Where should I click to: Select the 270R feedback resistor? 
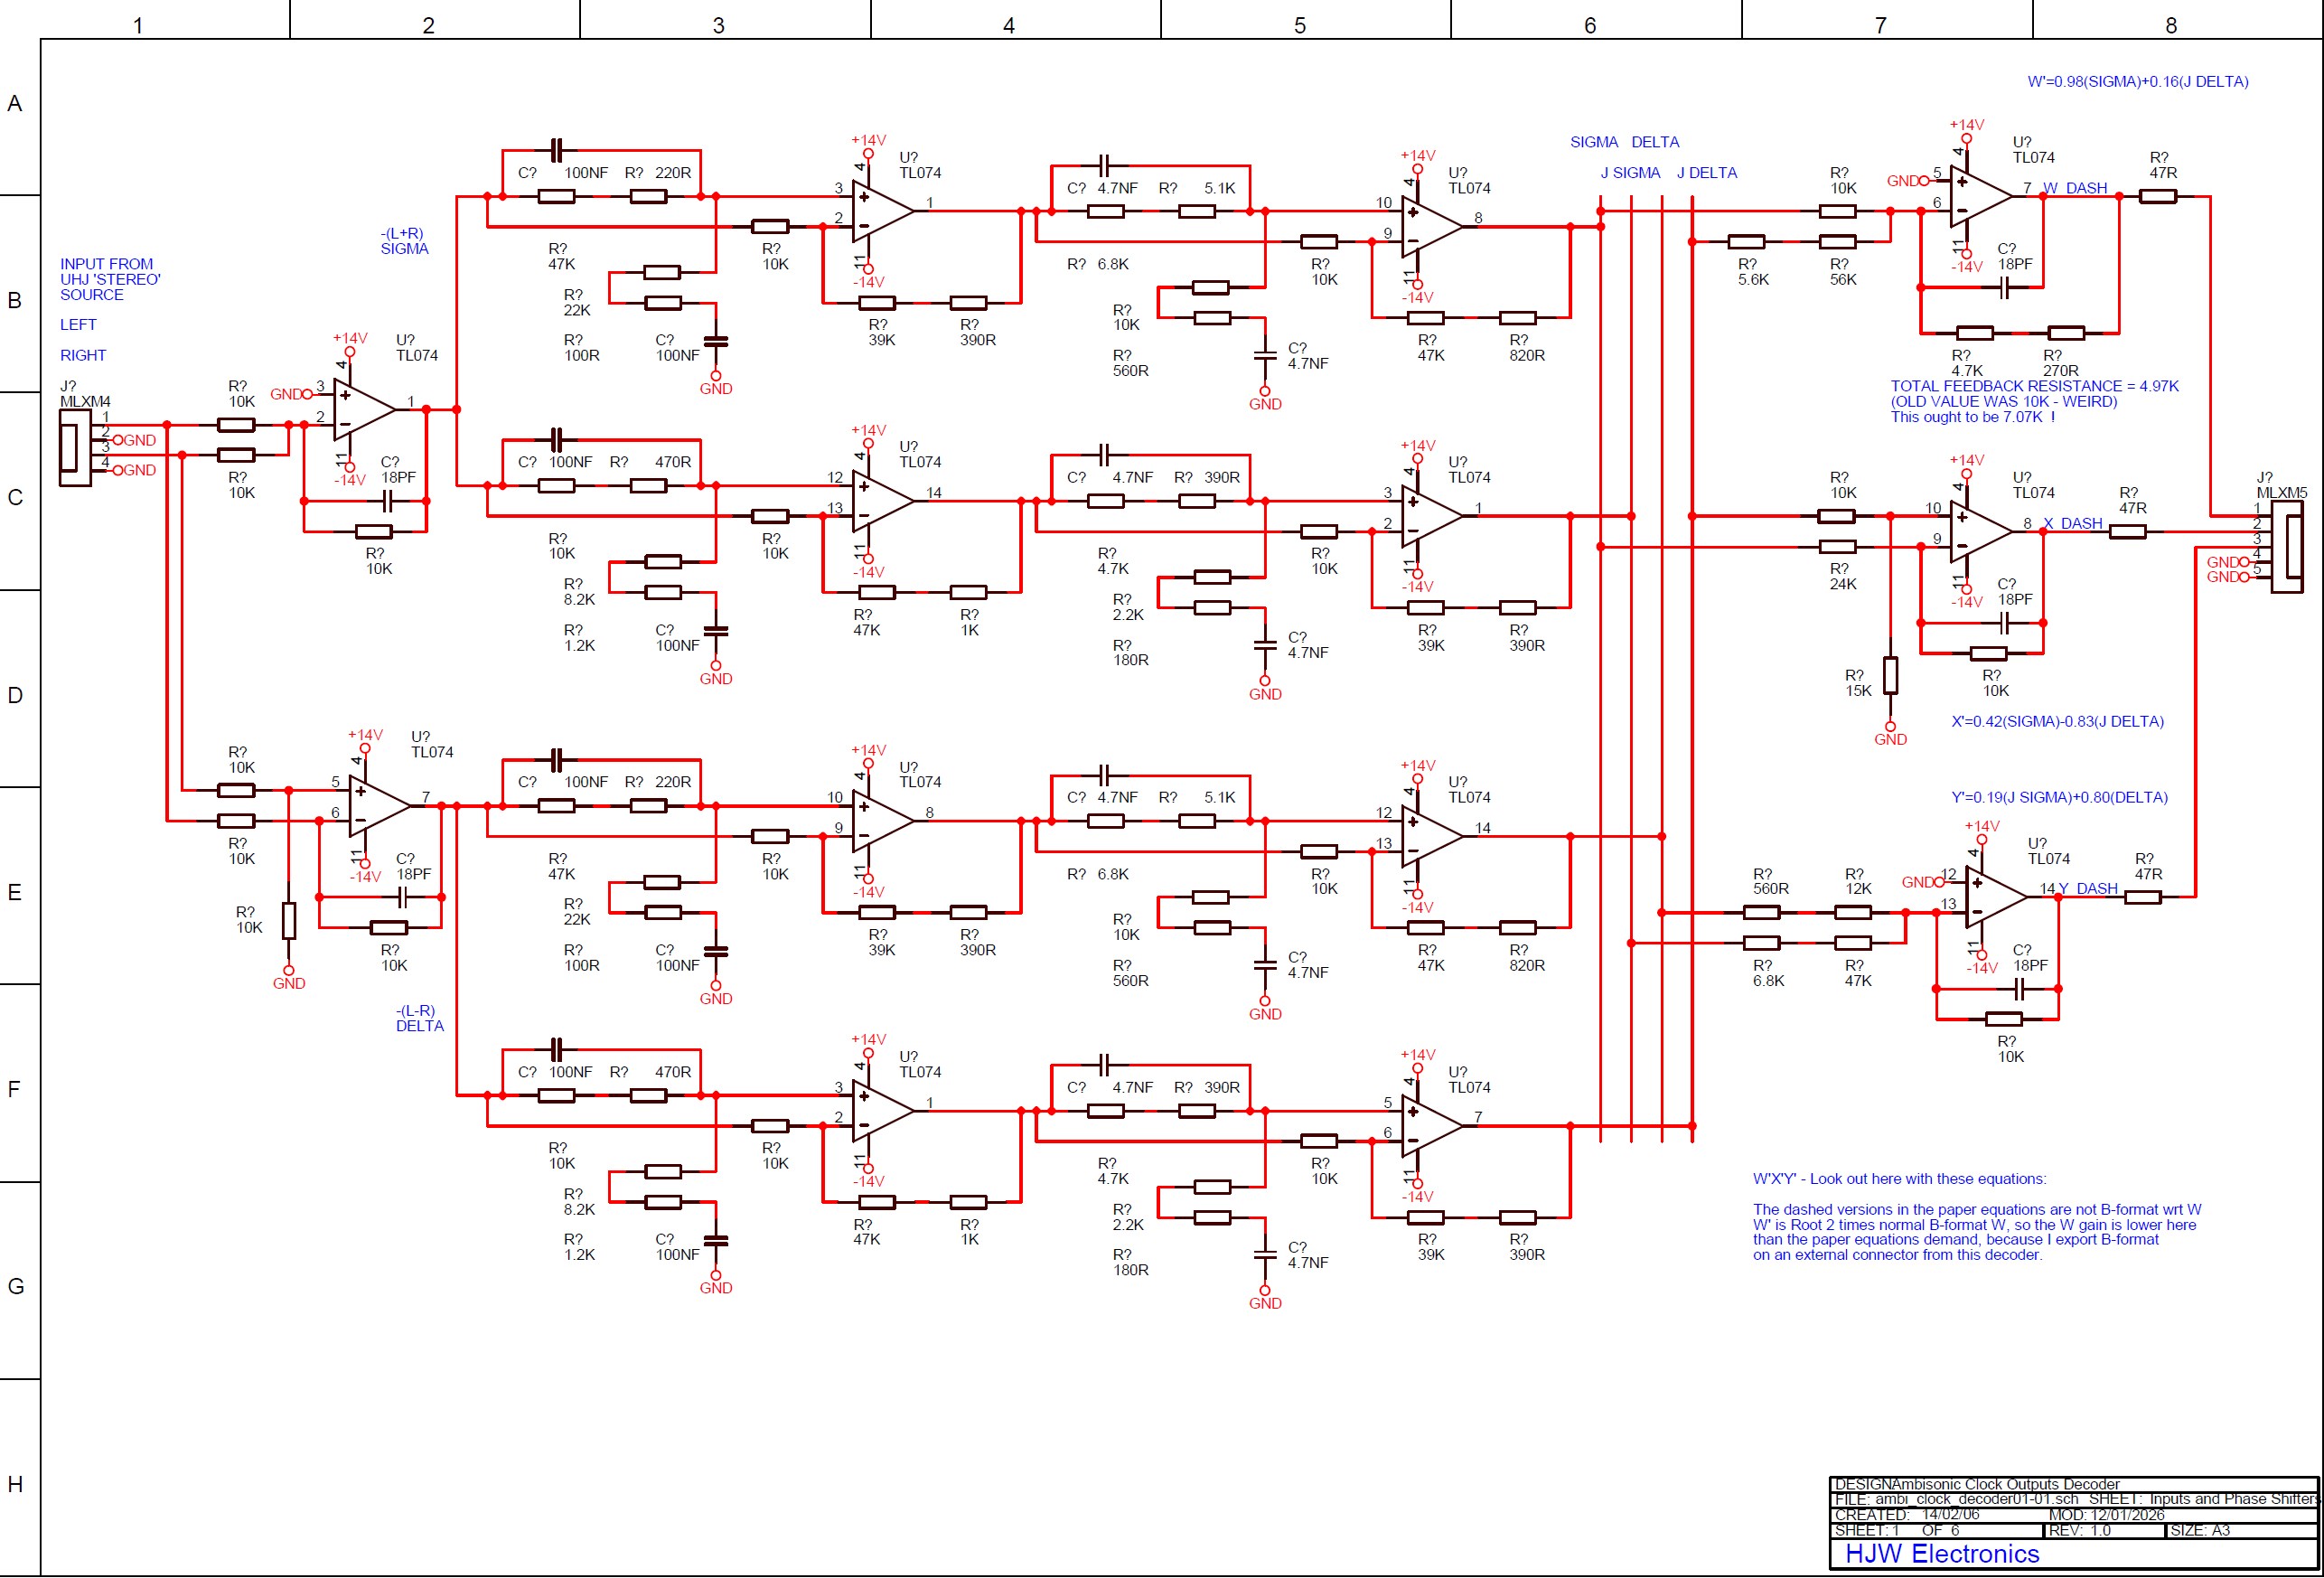[2066, 333]
